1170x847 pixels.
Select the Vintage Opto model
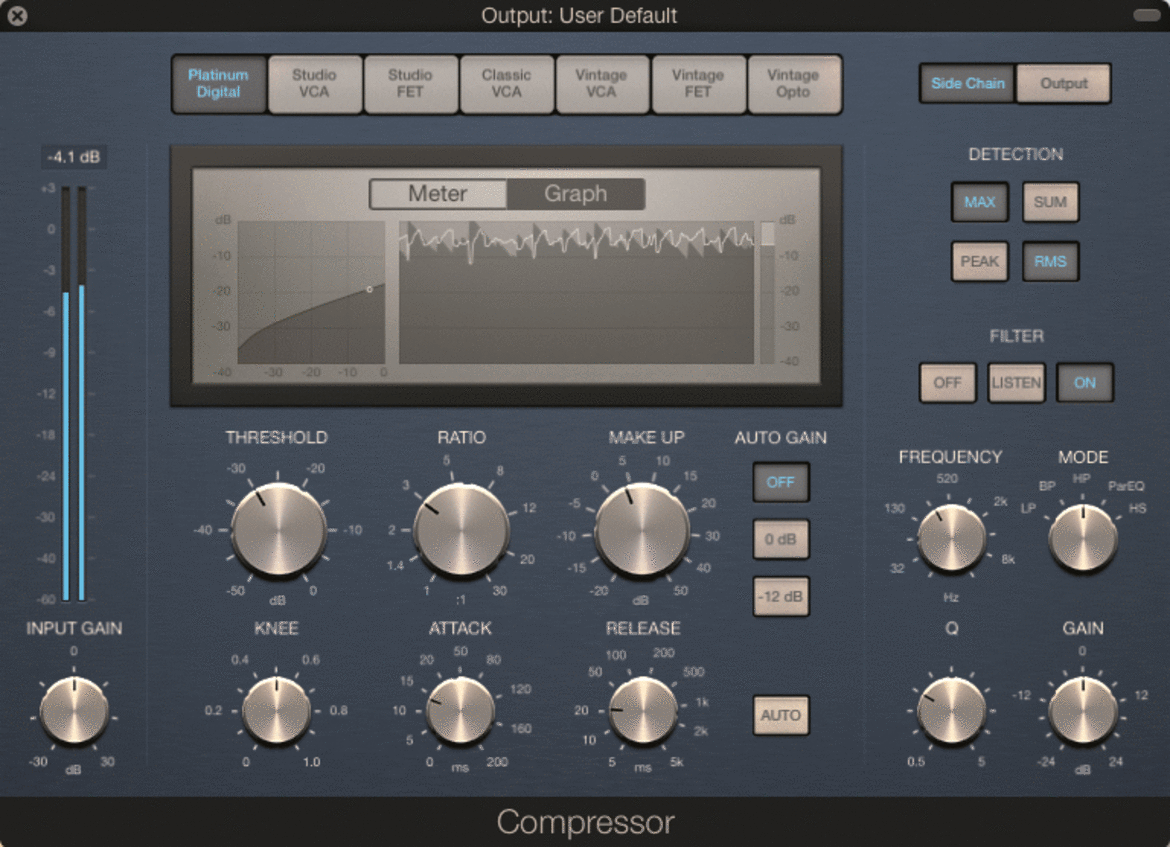point(793,84)
